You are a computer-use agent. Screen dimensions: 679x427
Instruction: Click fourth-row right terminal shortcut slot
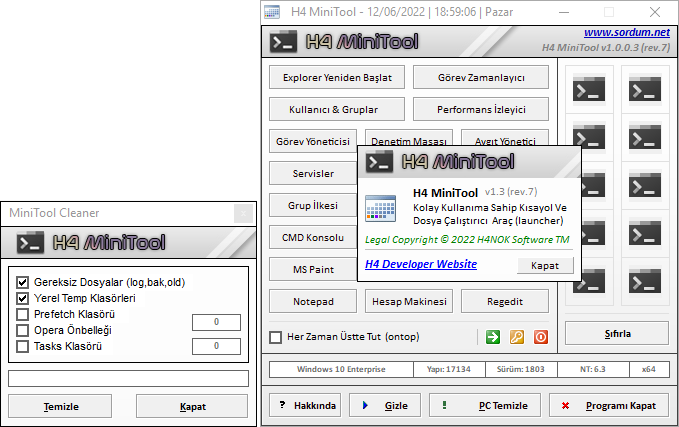tap(645, 233)
